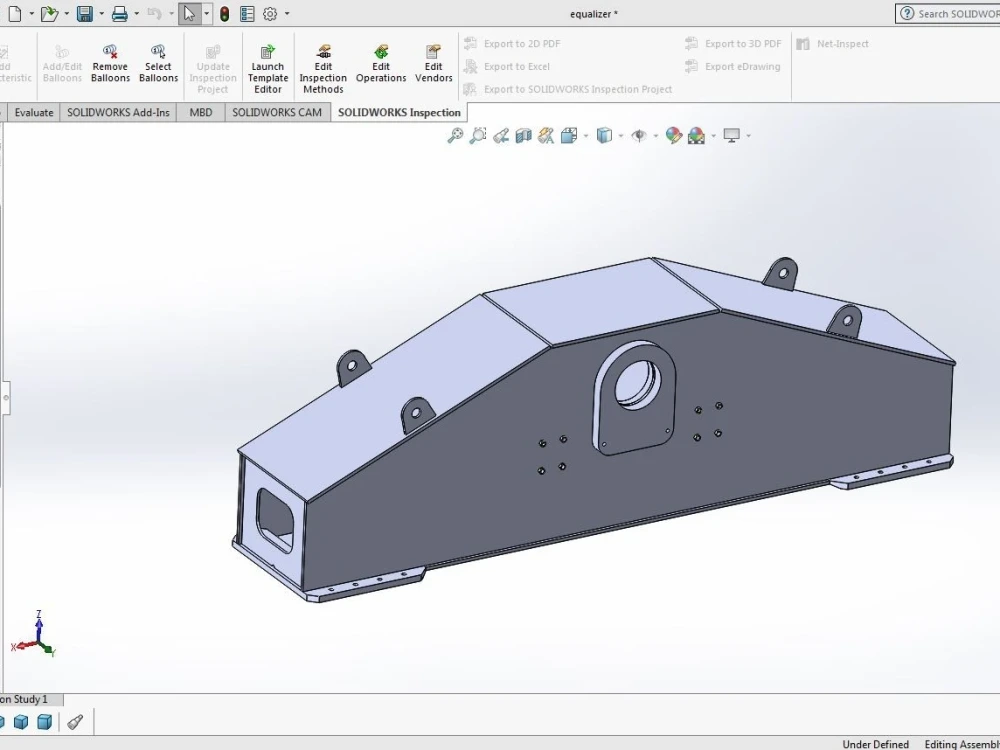Toggle the Section View icon
Image resolution: width=1000 pixels, height=750 pixels.
tap(523, 135)
